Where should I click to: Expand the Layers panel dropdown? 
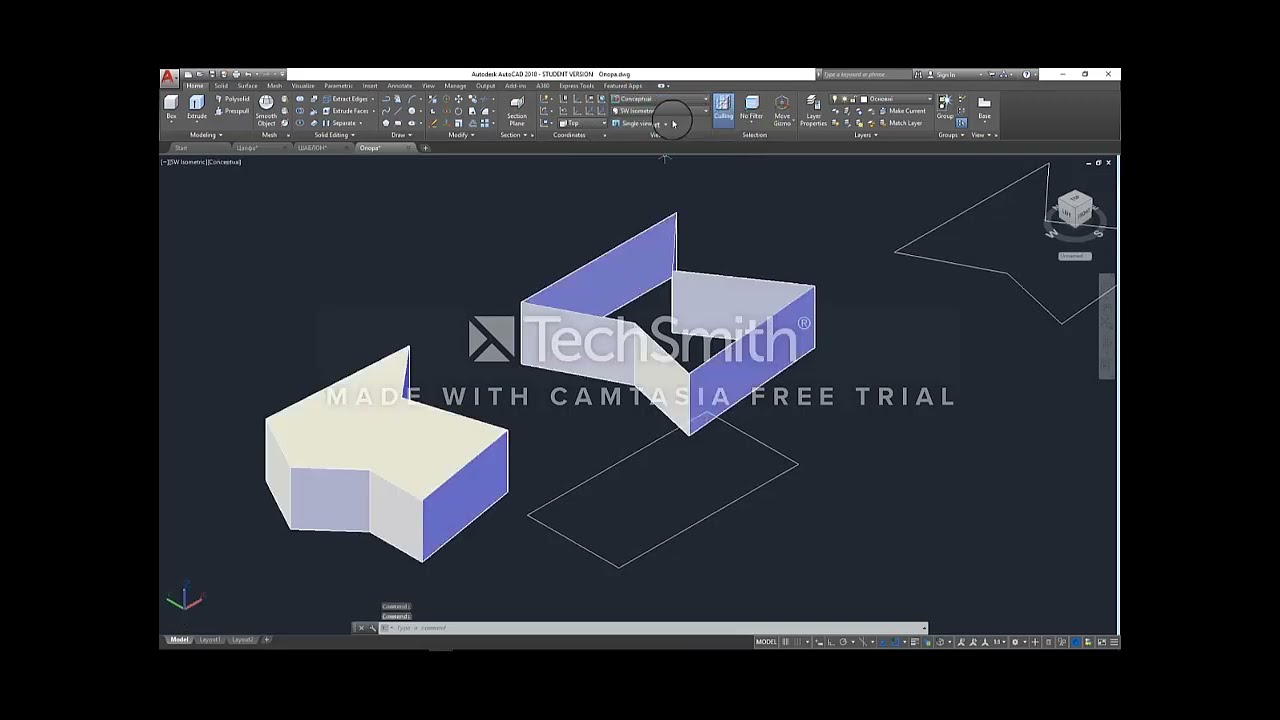pos(865,135)
